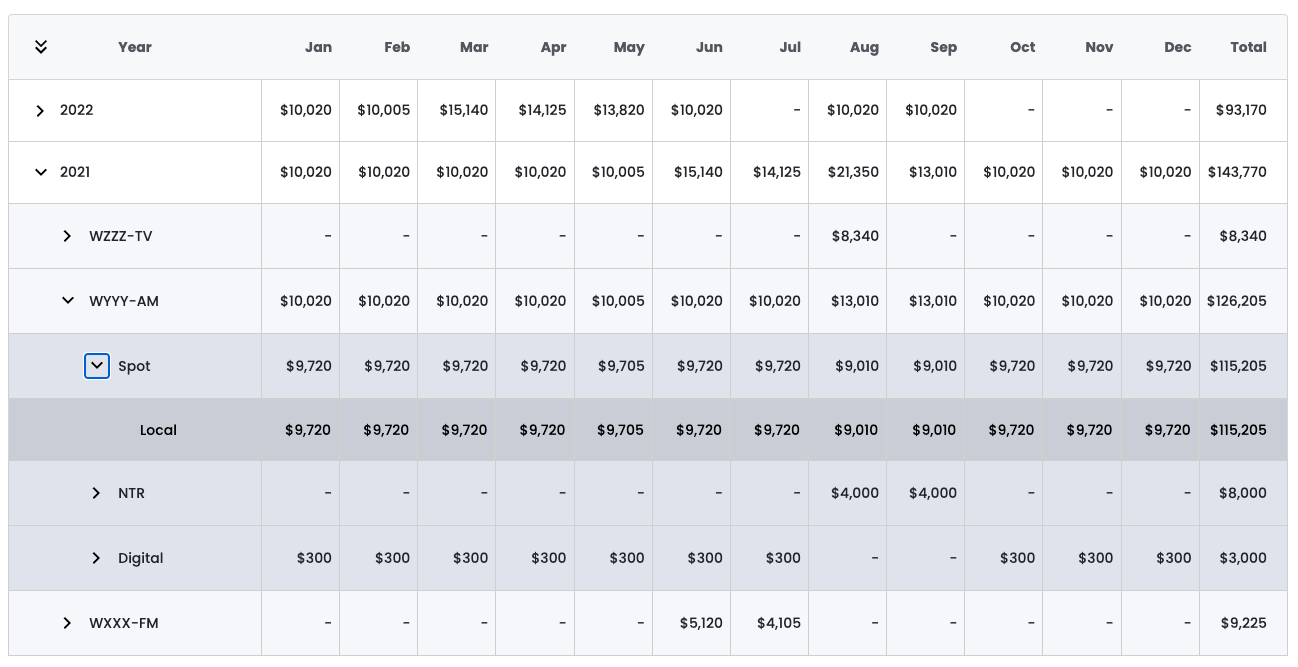Collapse the Spot category chevron
The image size is (1298, 667).
pos(96,366)
